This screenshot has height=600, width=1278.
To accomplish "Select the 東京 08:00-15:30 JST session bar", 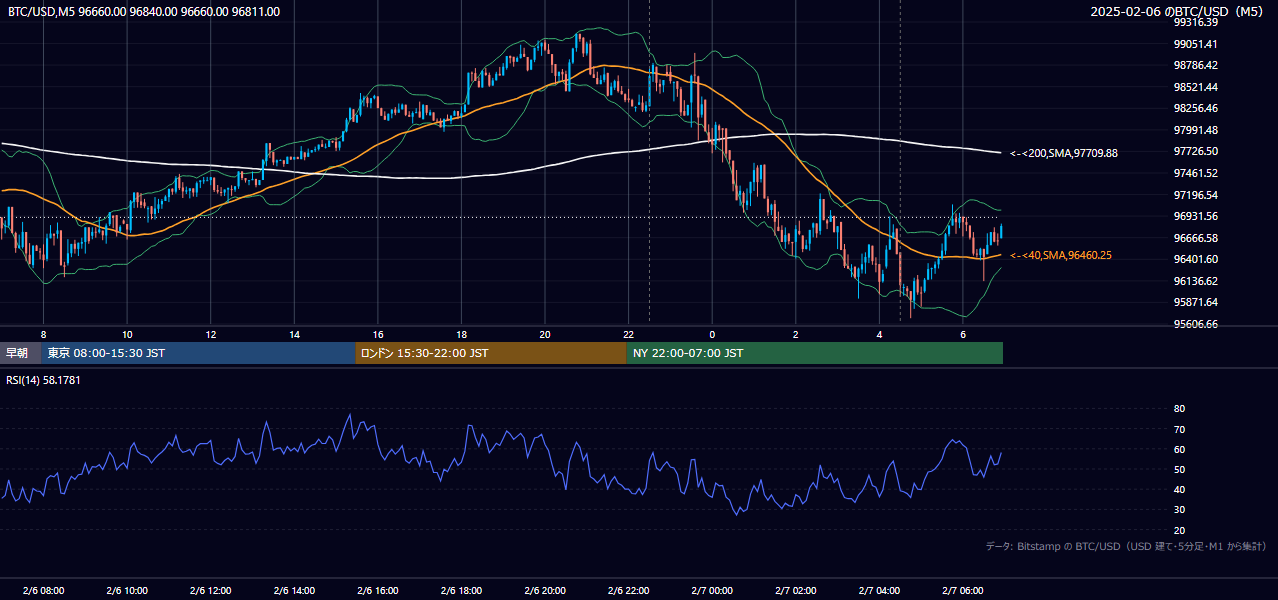I will coord(198,353).
